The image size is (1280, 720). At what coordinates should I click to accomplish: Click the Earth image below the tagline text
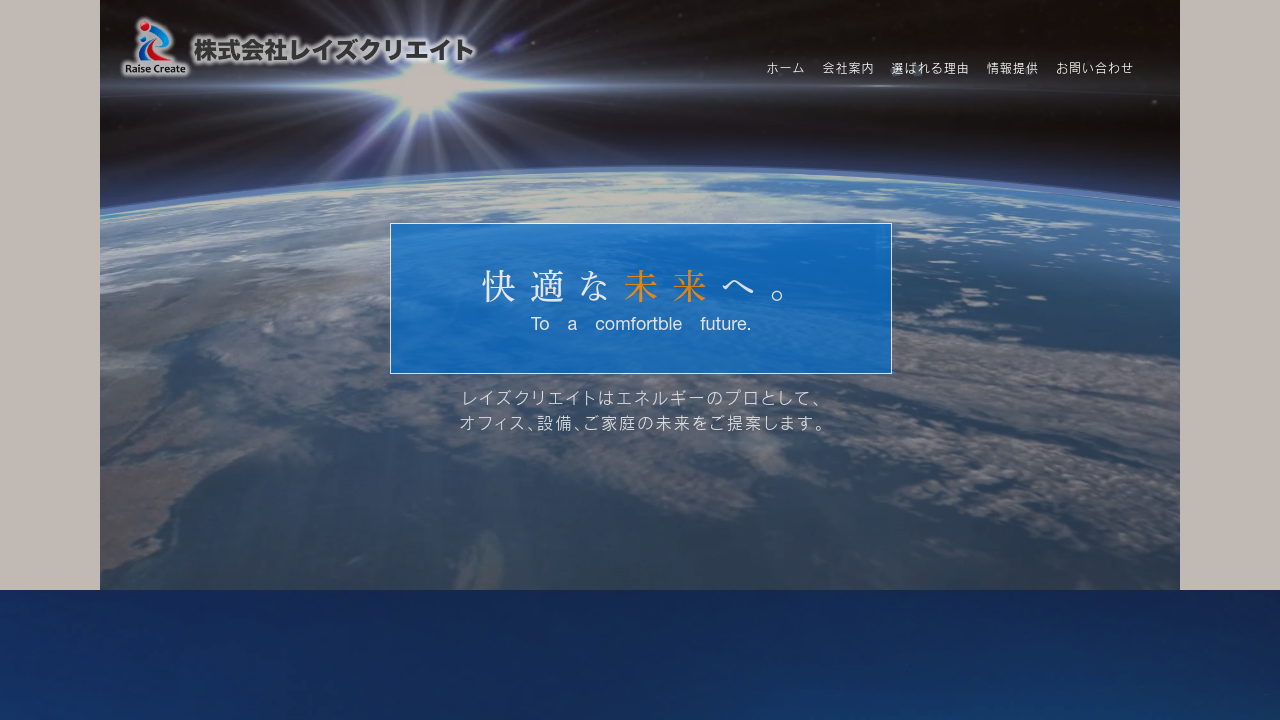640,510
